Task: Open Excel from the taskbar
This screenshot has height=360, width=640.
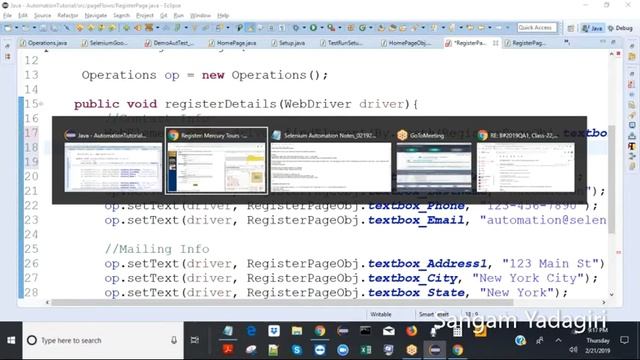Action: [x=365, y=350]
